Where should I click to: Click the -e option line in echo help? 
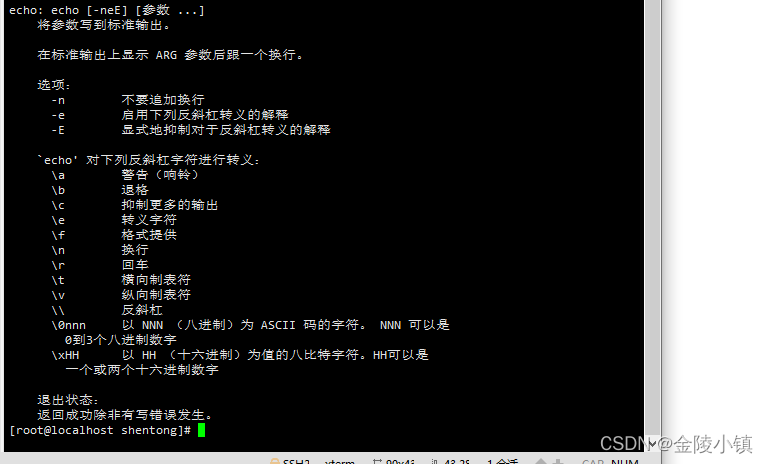170,115
